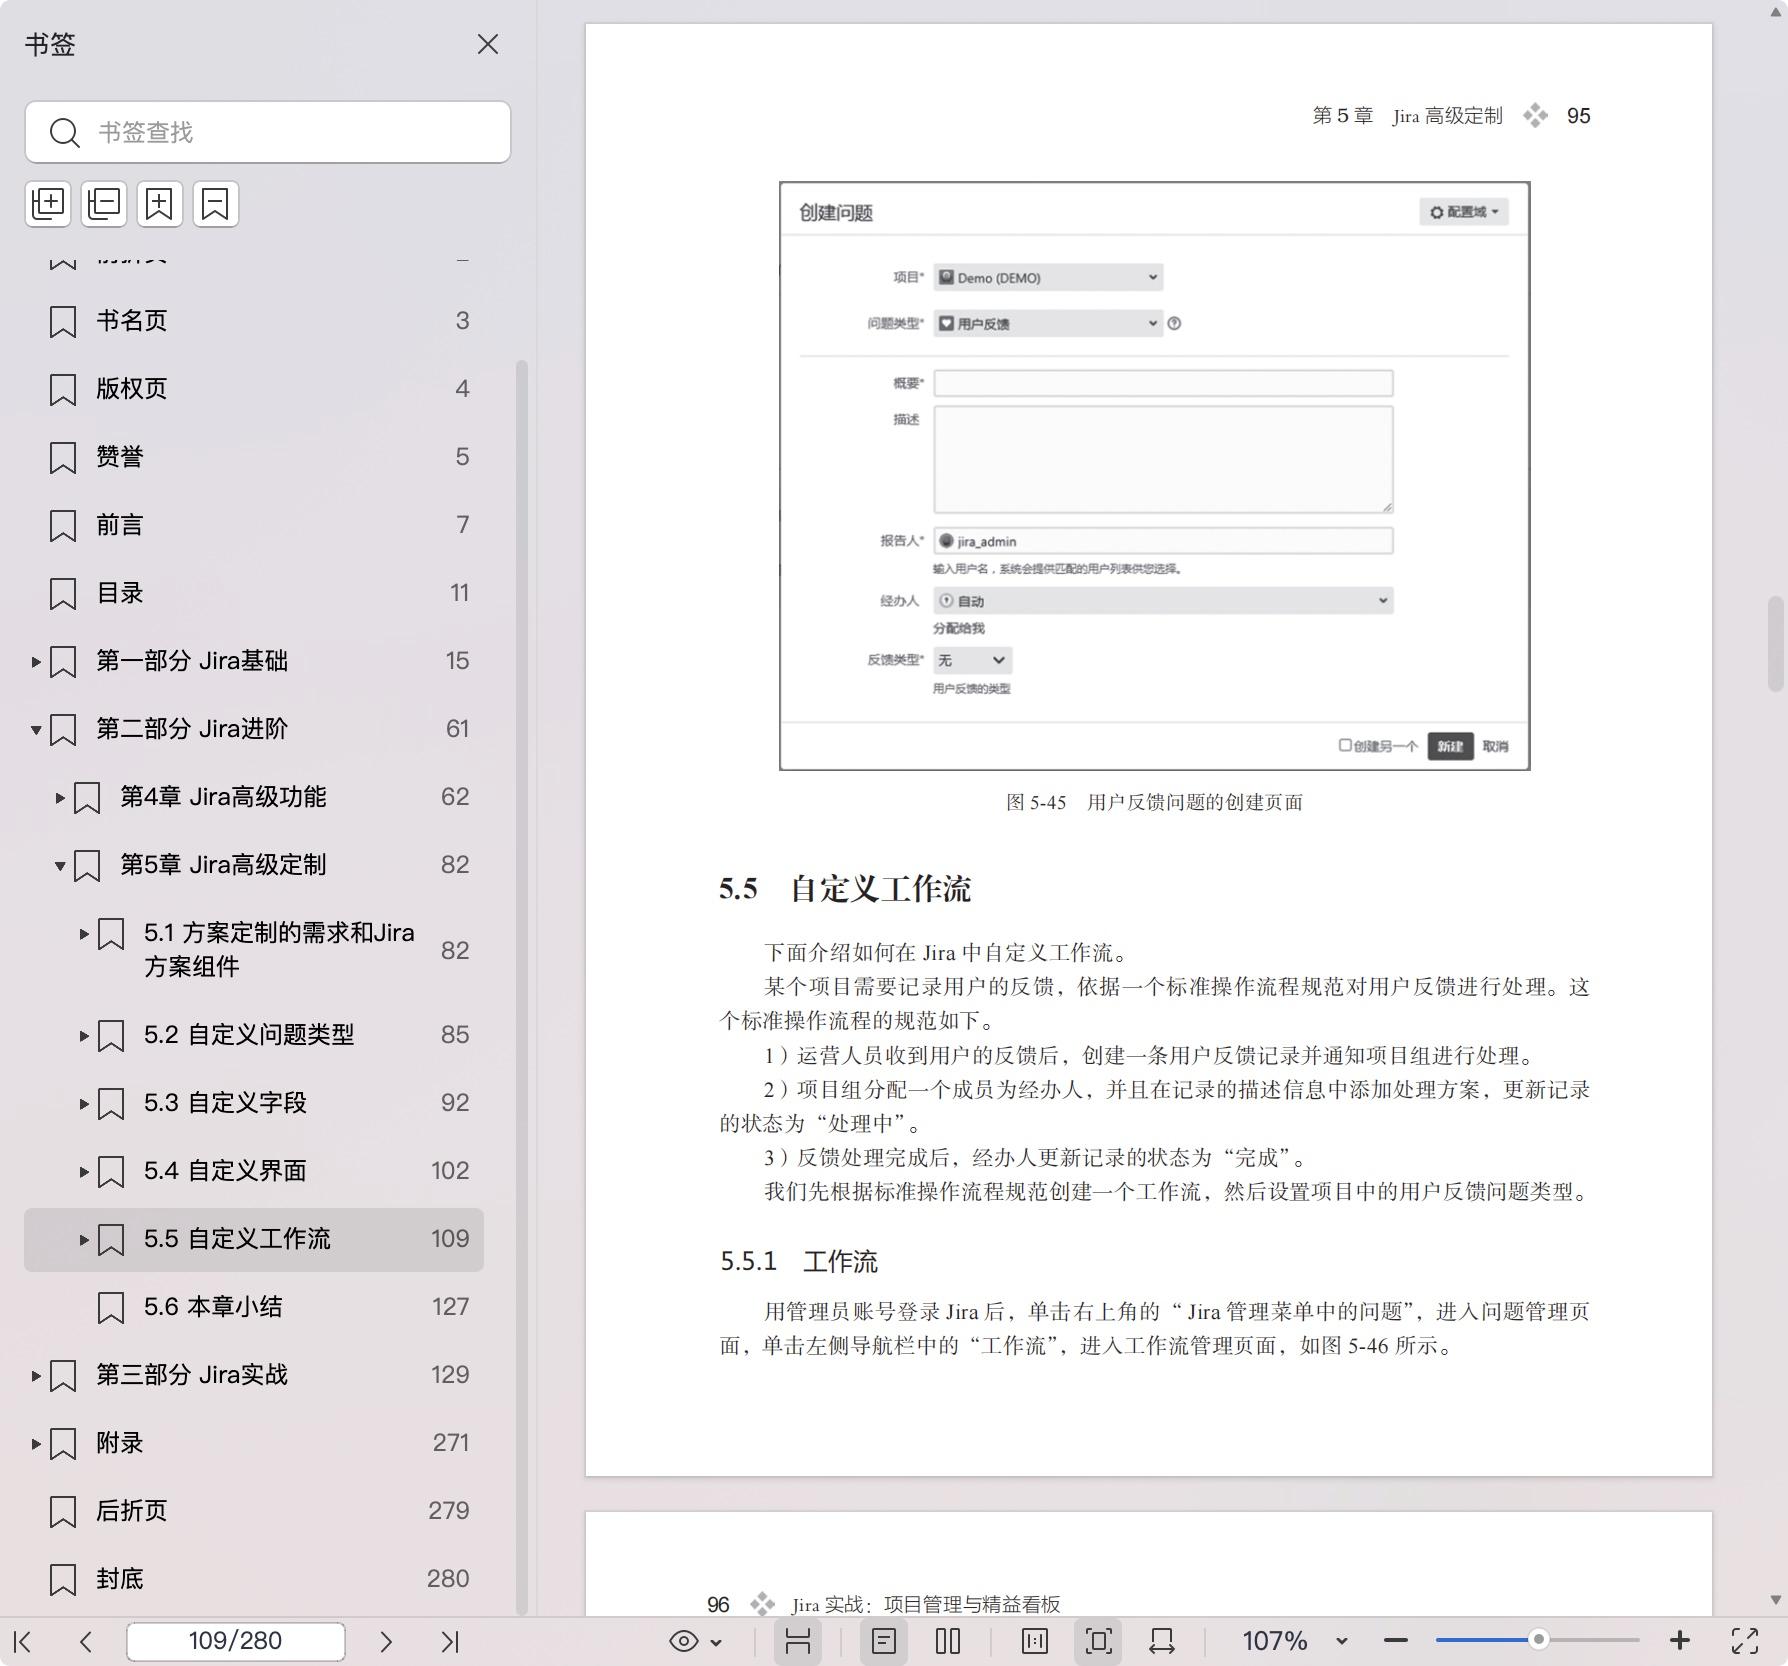This screenshot has width=1788, height=1666.
Task: Expand 5.4 自定义界面 bookmark
Action: point(84,1172)
